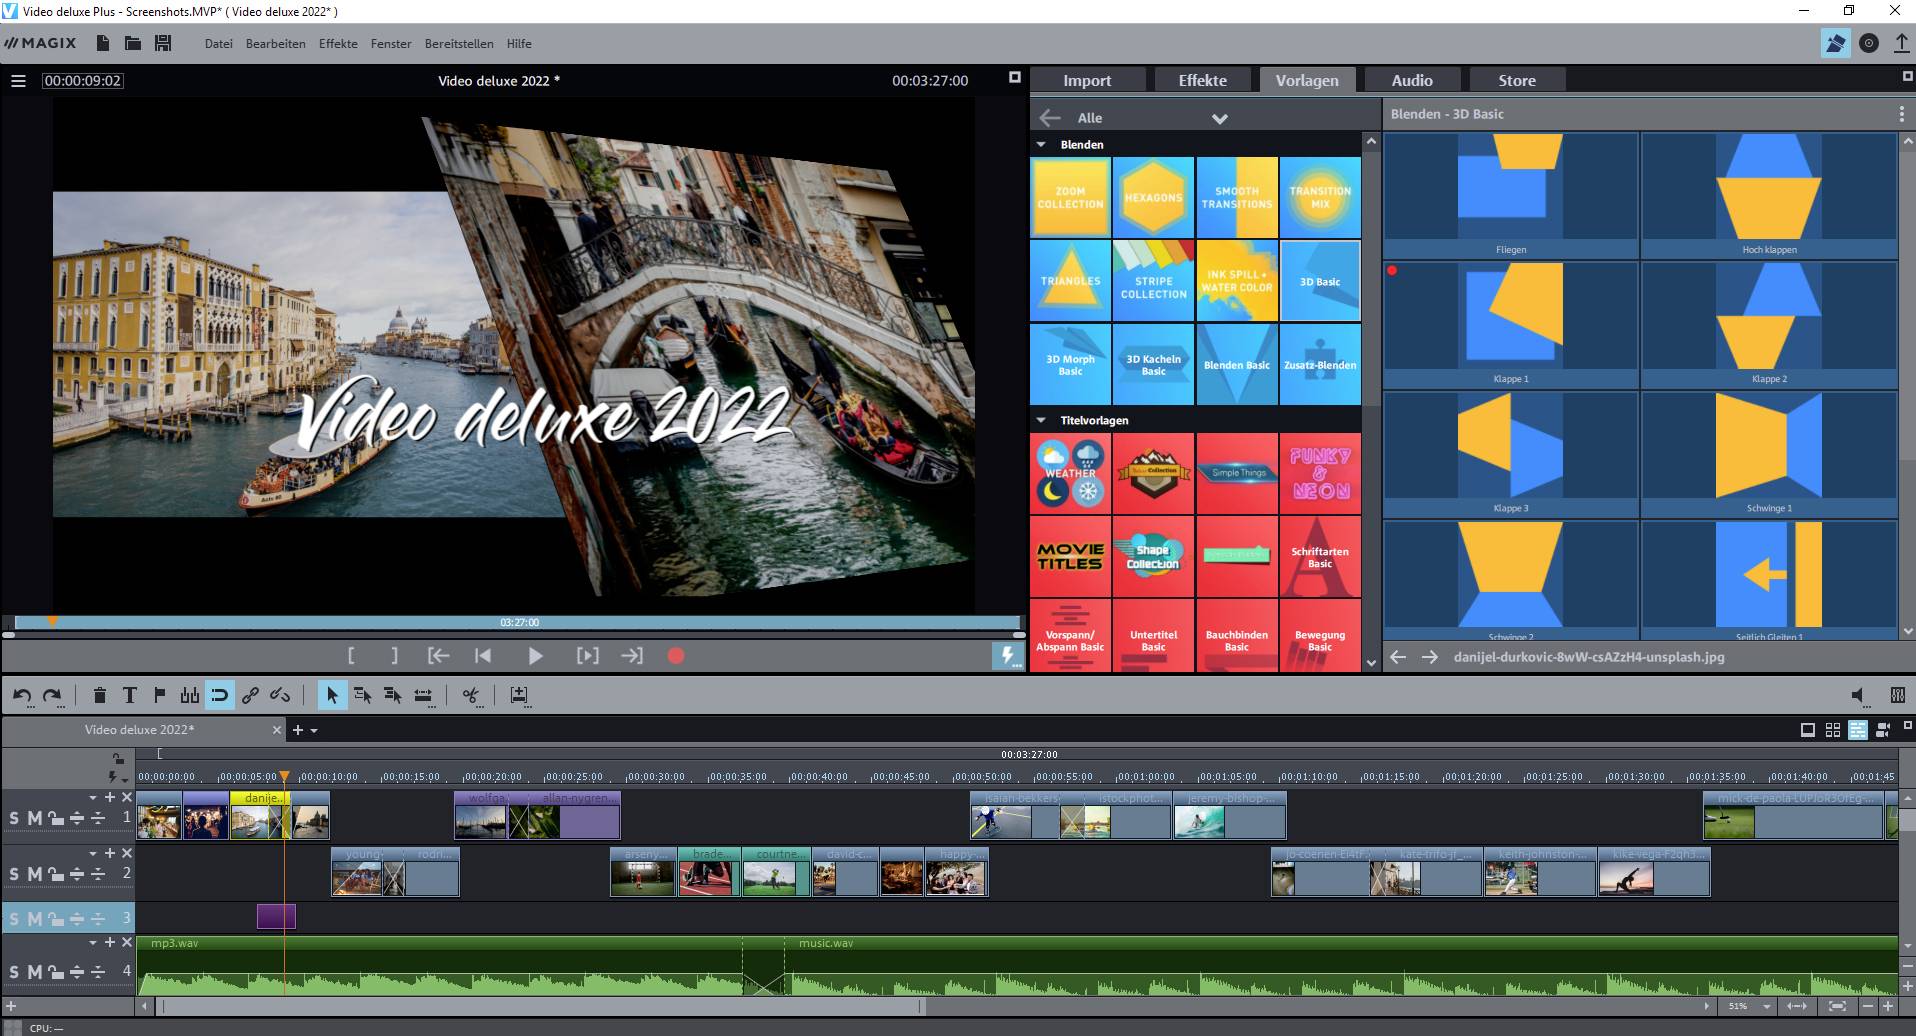
Task: Click the Undo arrow in timeline toolbar
Action: (22, 695)
